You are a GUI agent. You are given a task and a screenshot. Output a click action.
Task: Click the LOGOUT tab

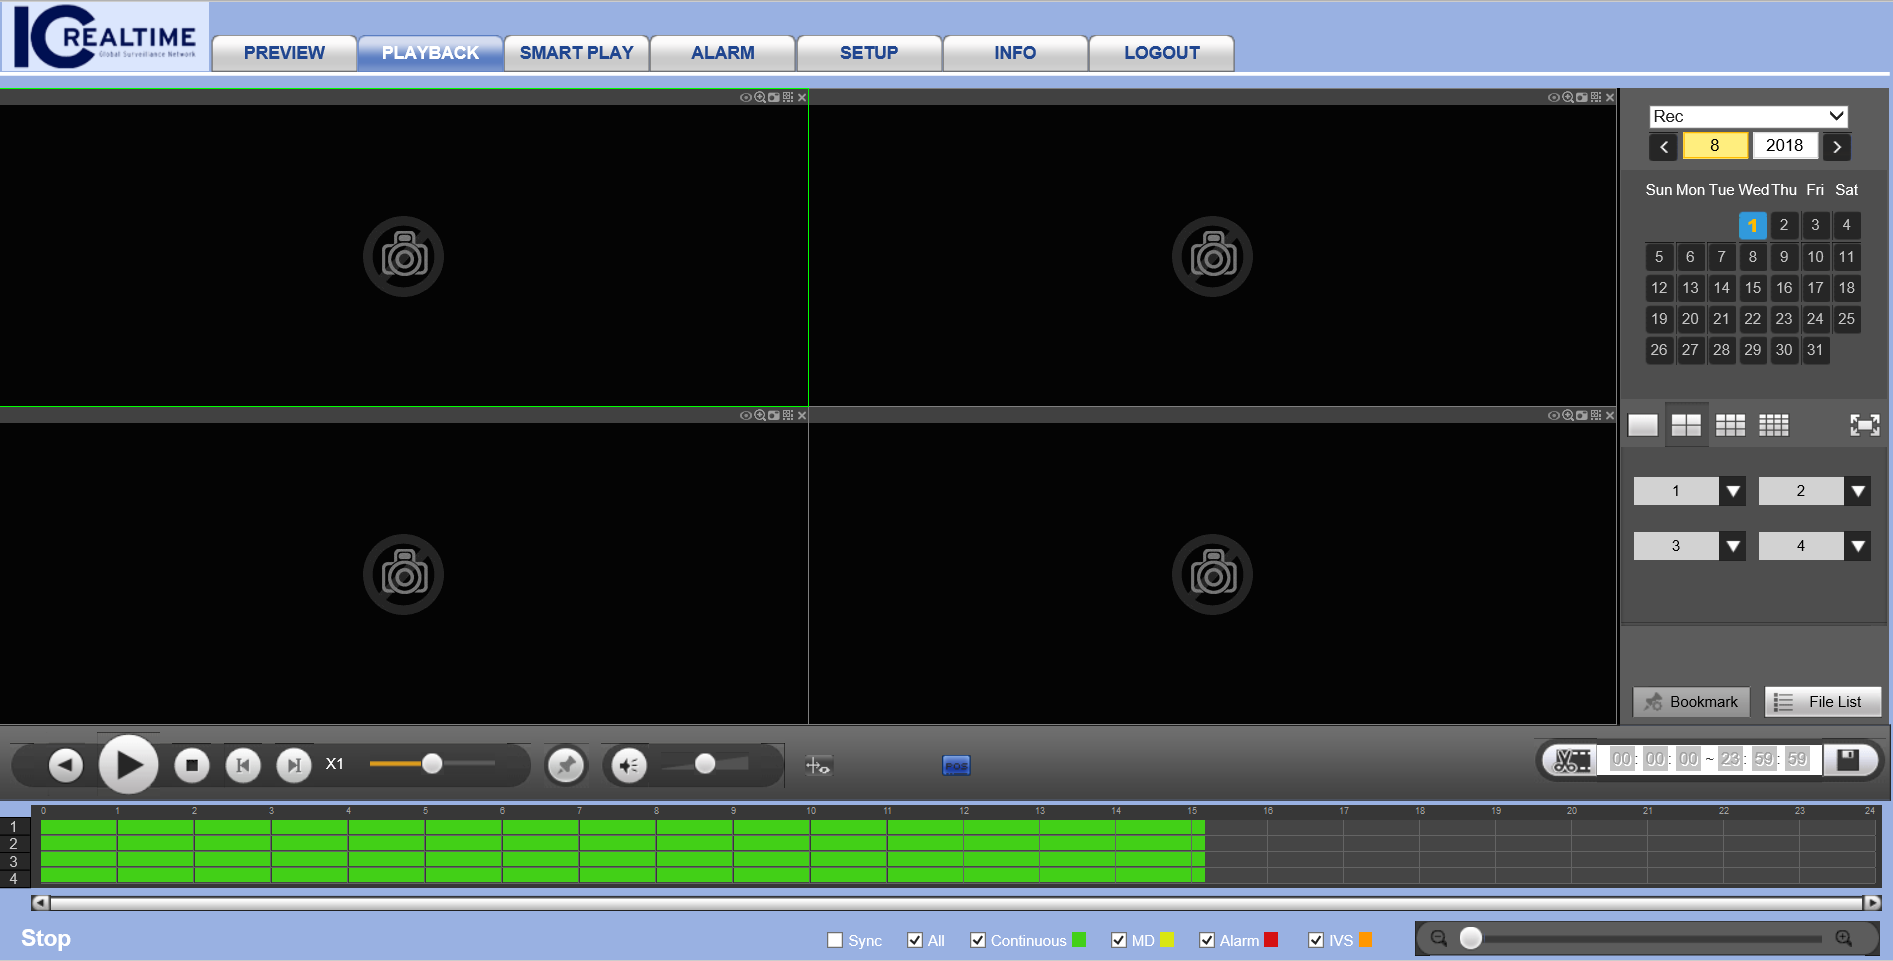[x=1161, y=53]
